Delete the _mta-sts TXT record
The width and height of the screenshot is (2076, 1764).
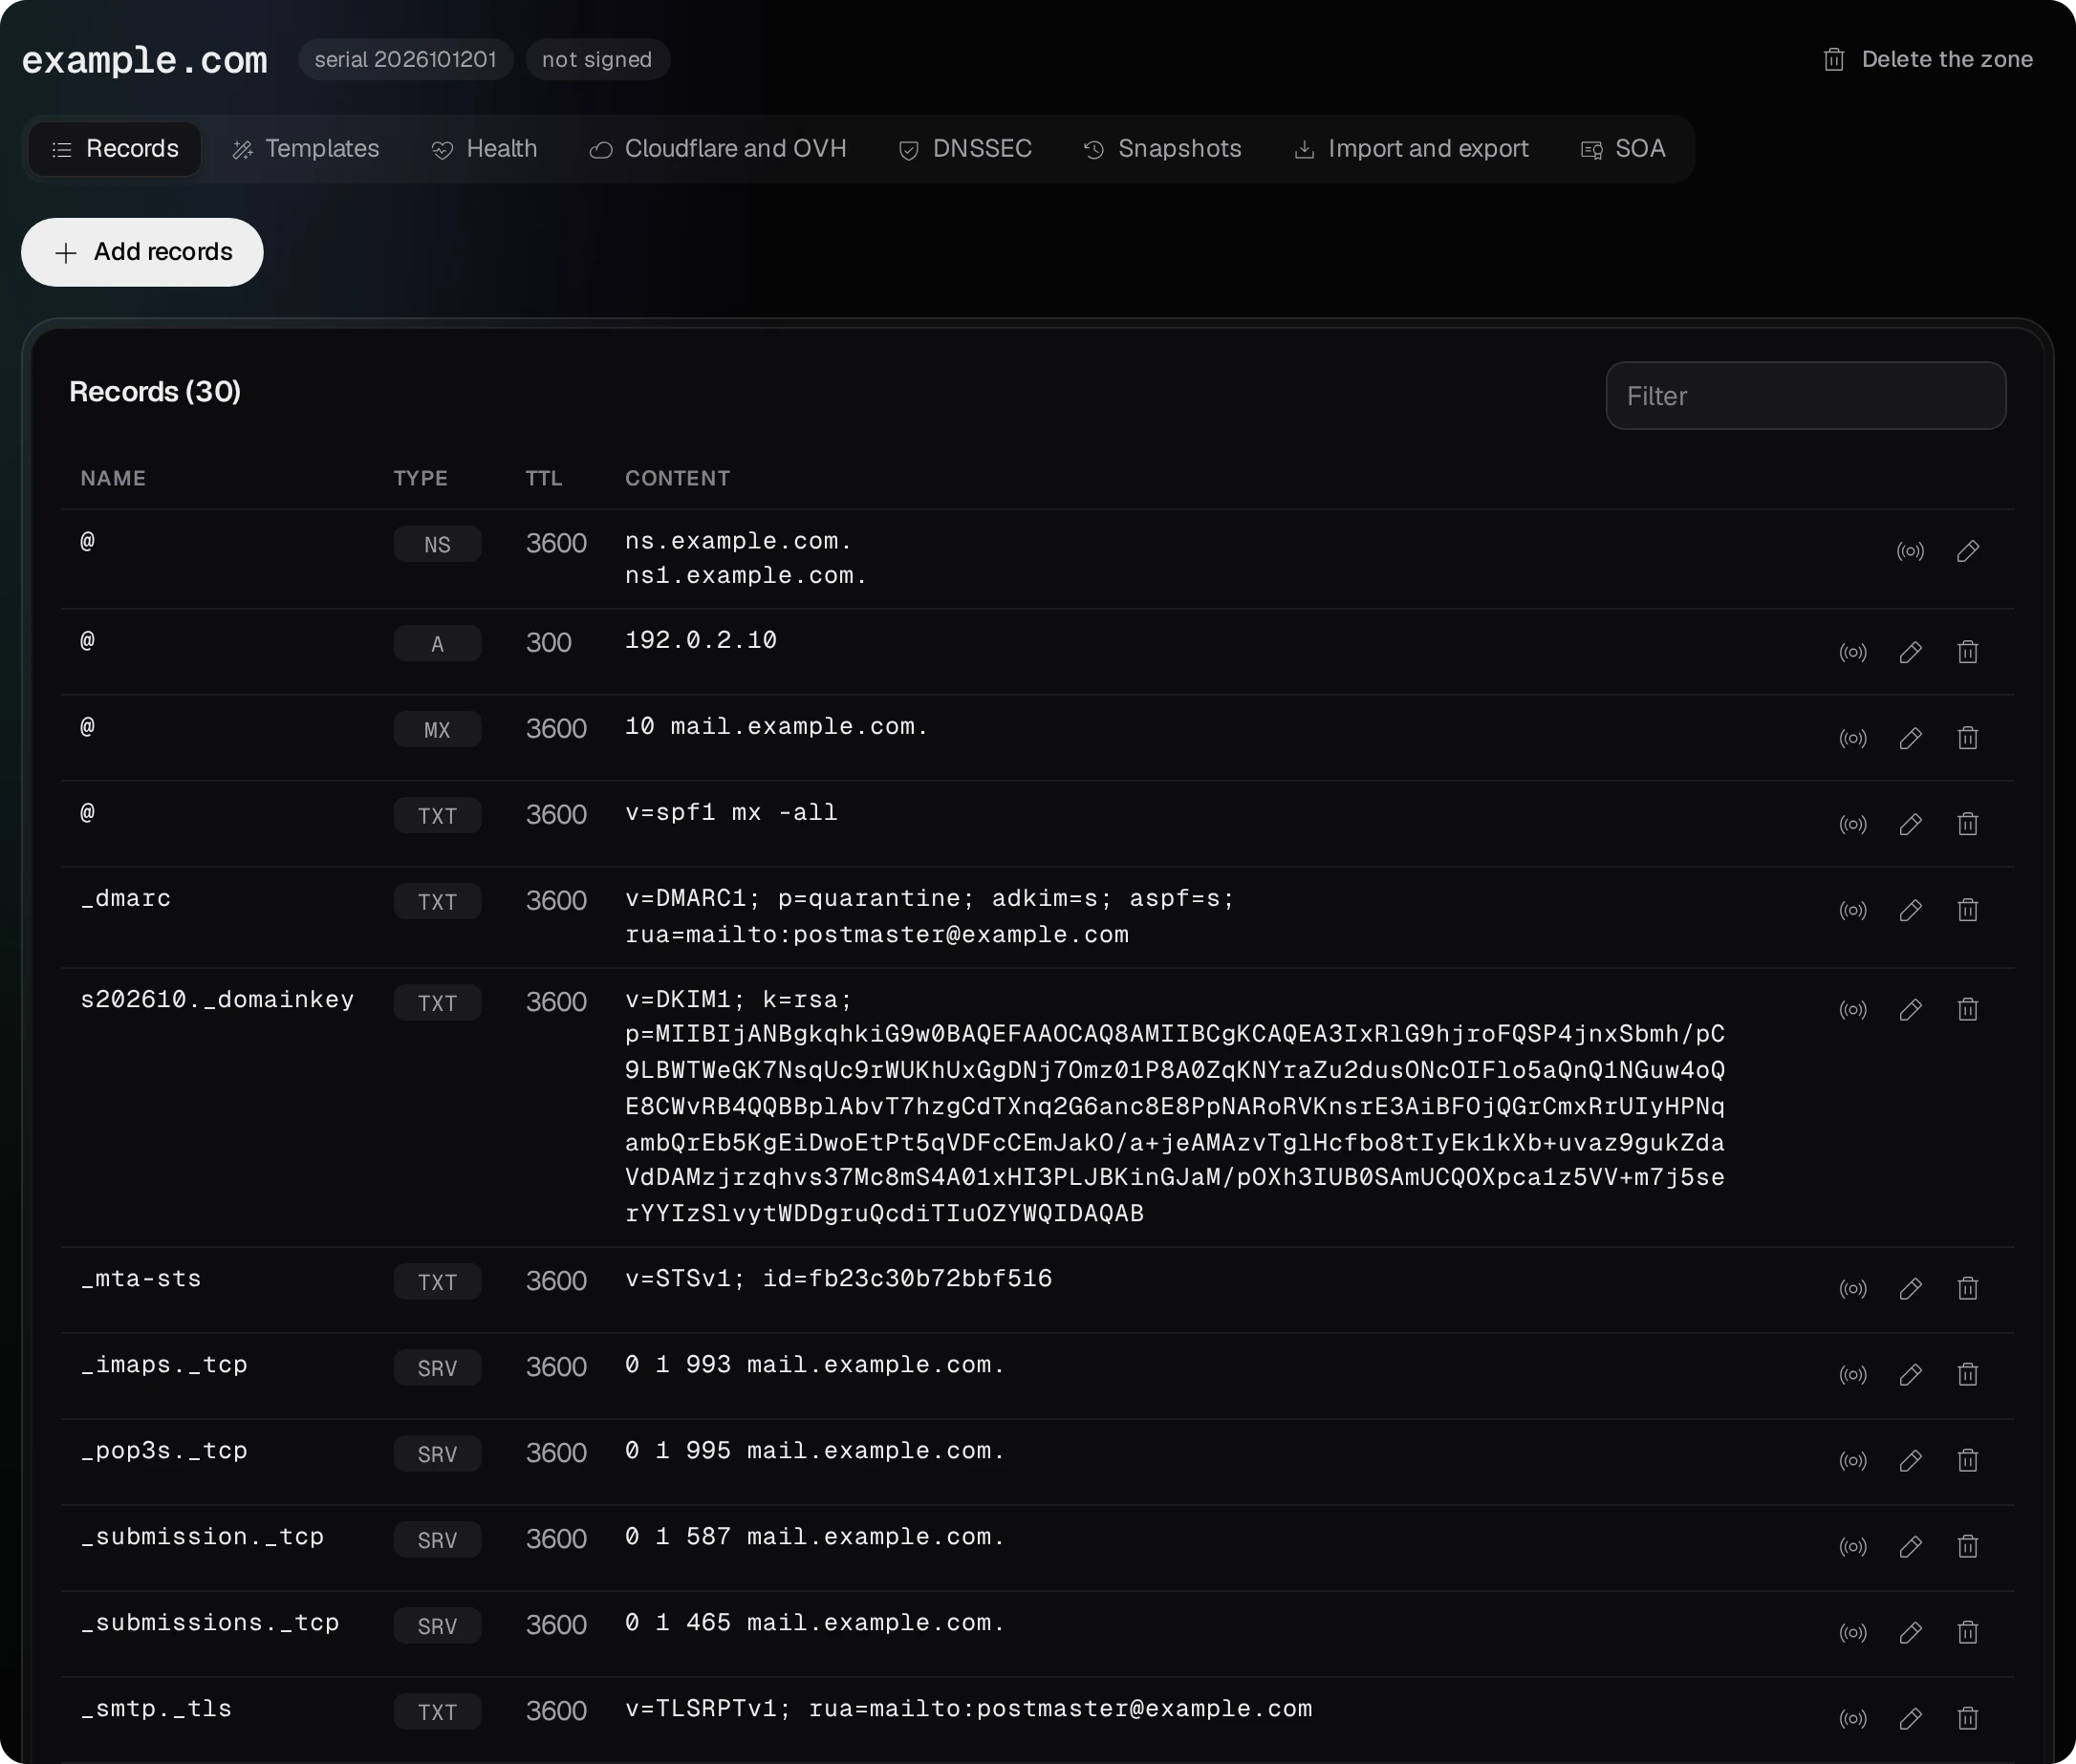[1968, 1288]
